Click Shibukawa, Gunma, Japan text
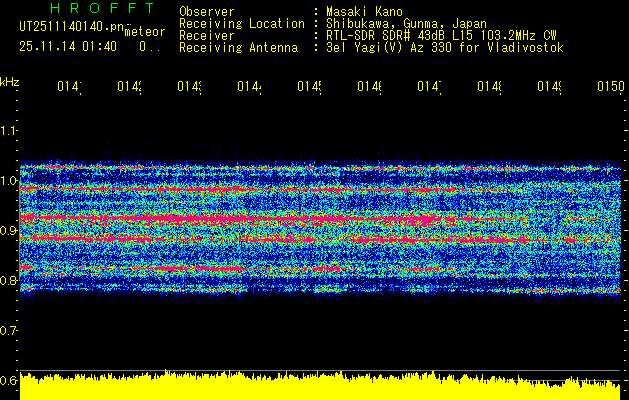This screenshot has width=629, height=400. coord(406,24)
